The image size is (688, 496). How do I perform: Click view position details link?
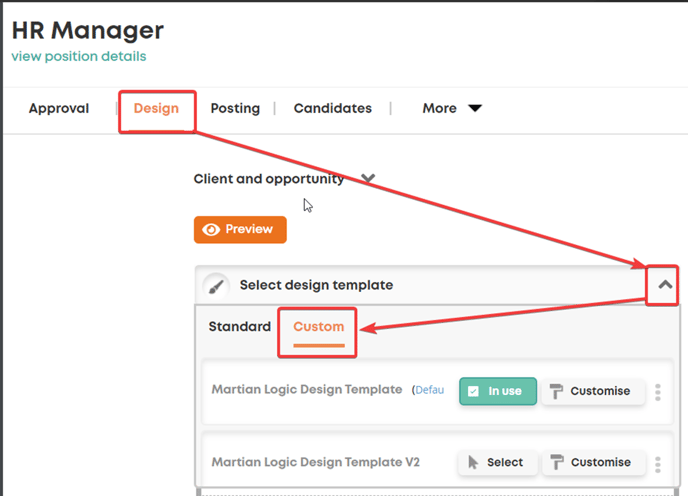coord(79,56)
